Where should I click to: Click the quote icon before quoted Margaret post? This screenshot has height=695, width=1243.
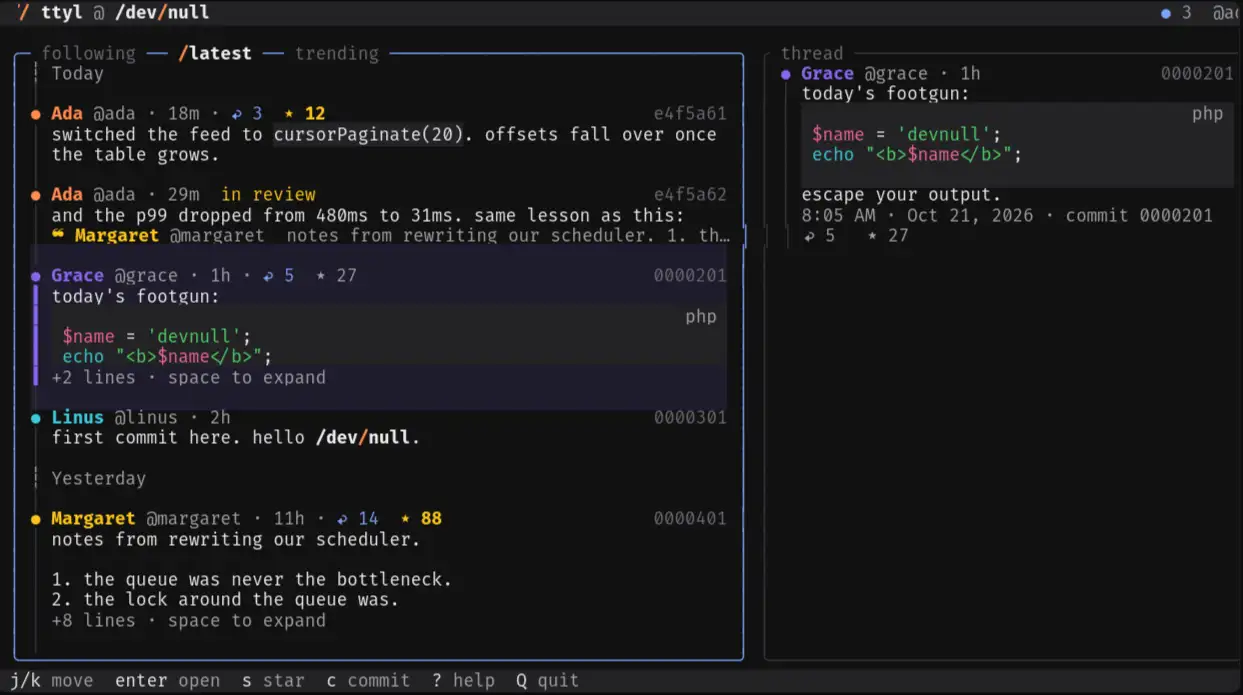click(x=57, y=235)
